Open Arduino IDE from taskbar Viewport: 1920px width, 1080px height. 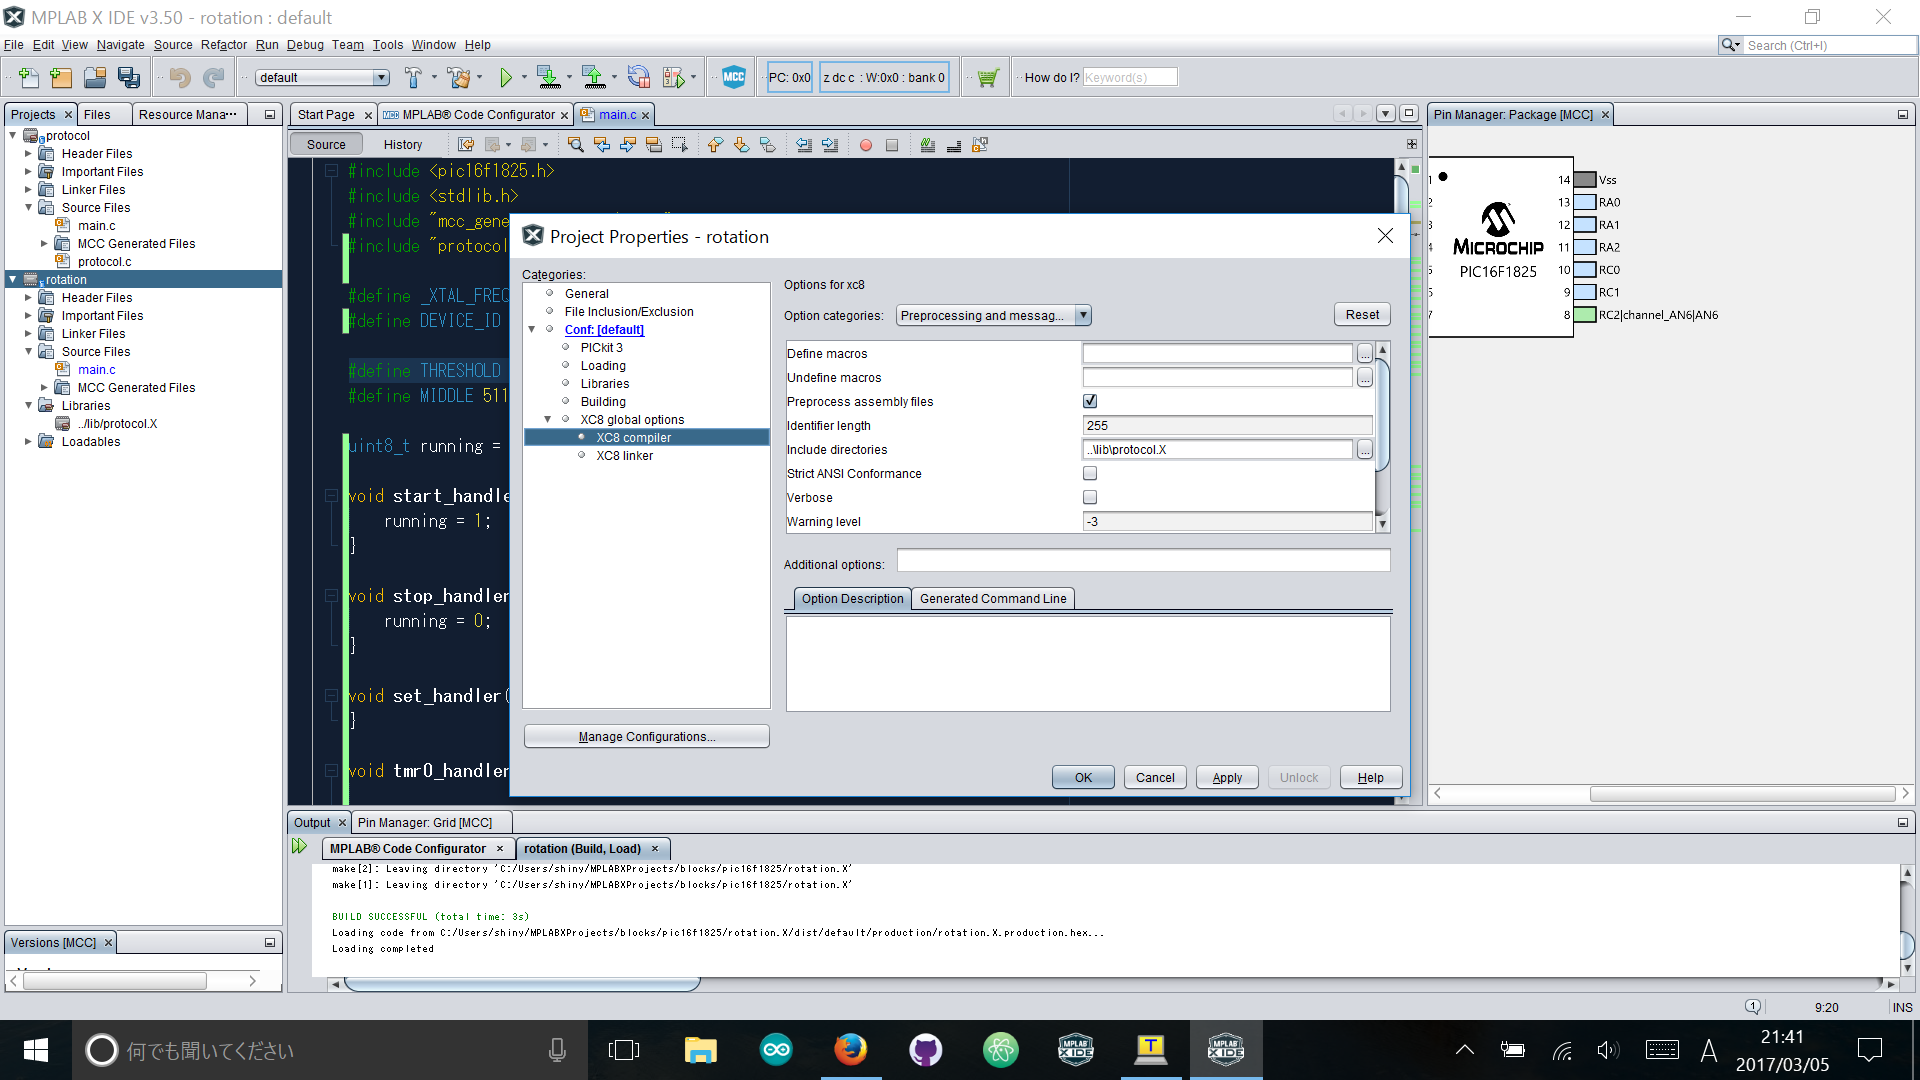[776, 1050]
